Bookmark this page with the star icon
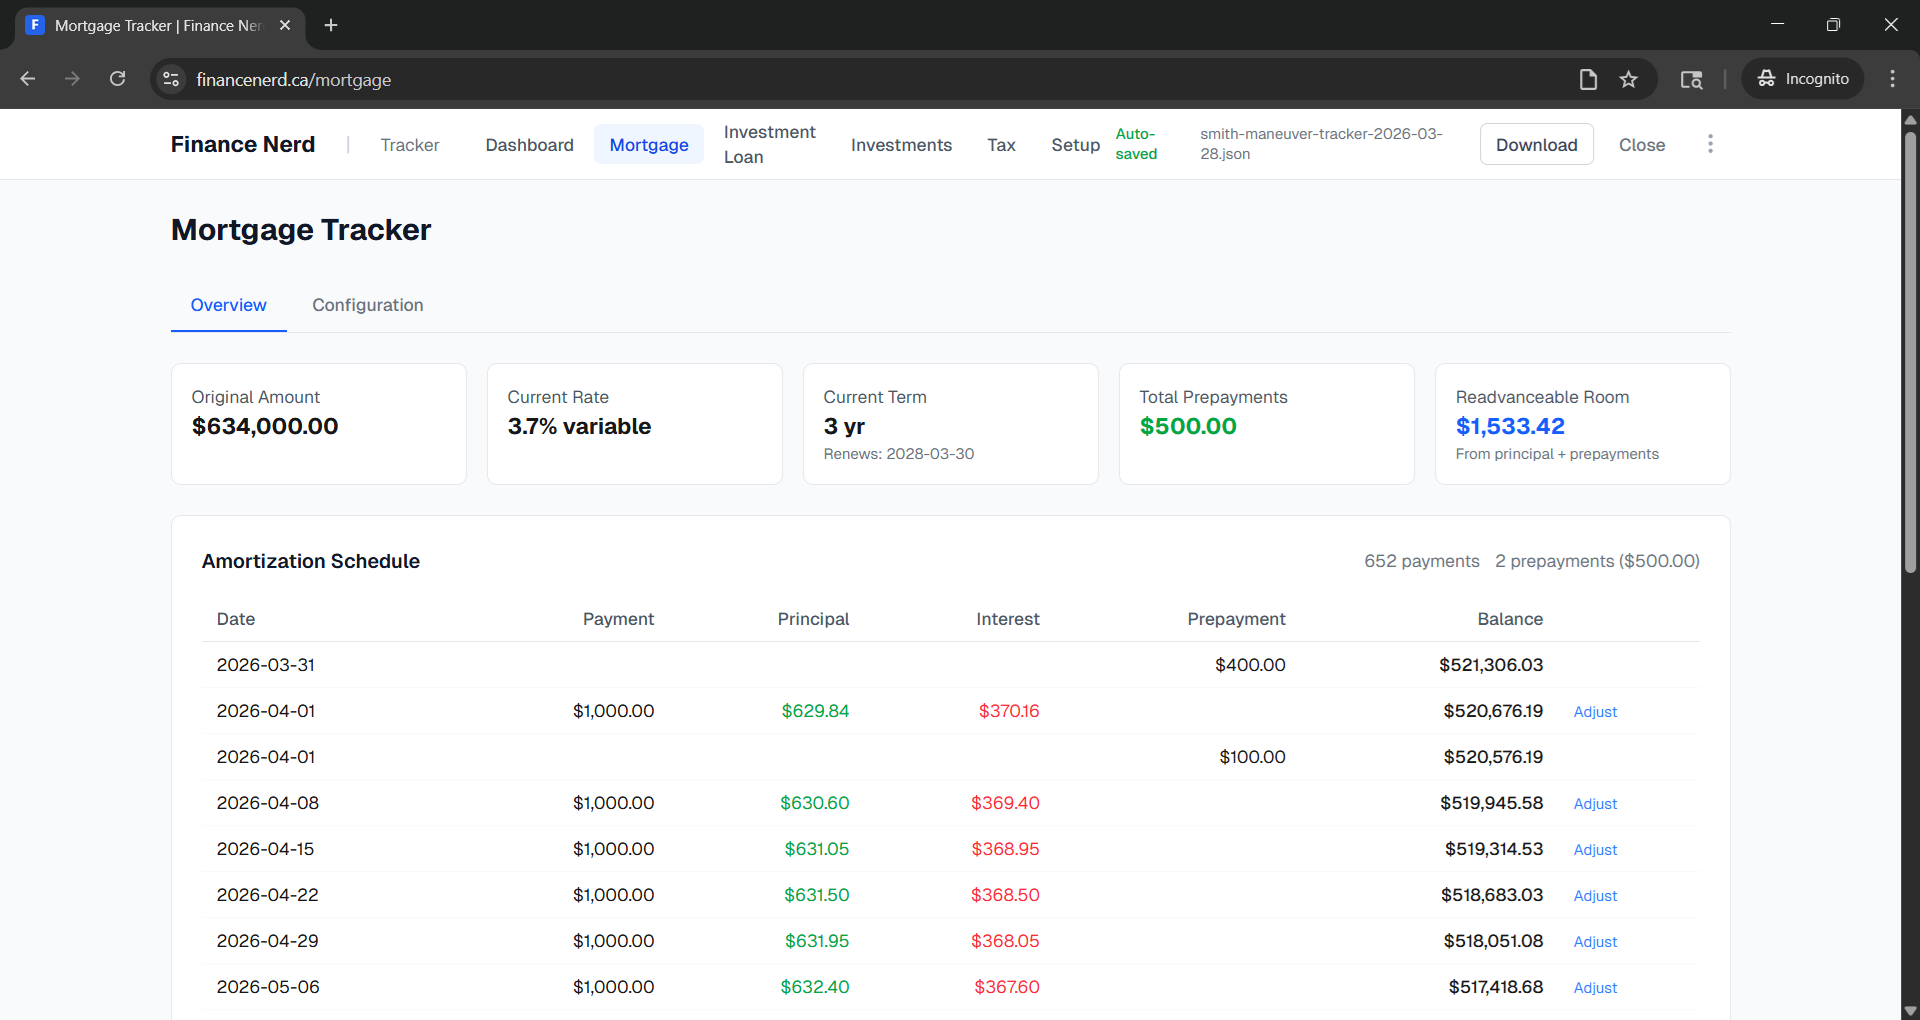The height and width of the screenshot is (1020, 1920). click(x=1629, y=79)
